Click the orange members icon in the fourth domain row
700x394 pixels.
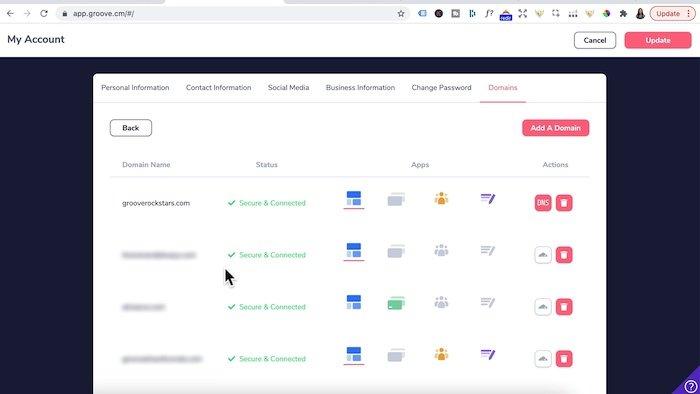point(441,354)
